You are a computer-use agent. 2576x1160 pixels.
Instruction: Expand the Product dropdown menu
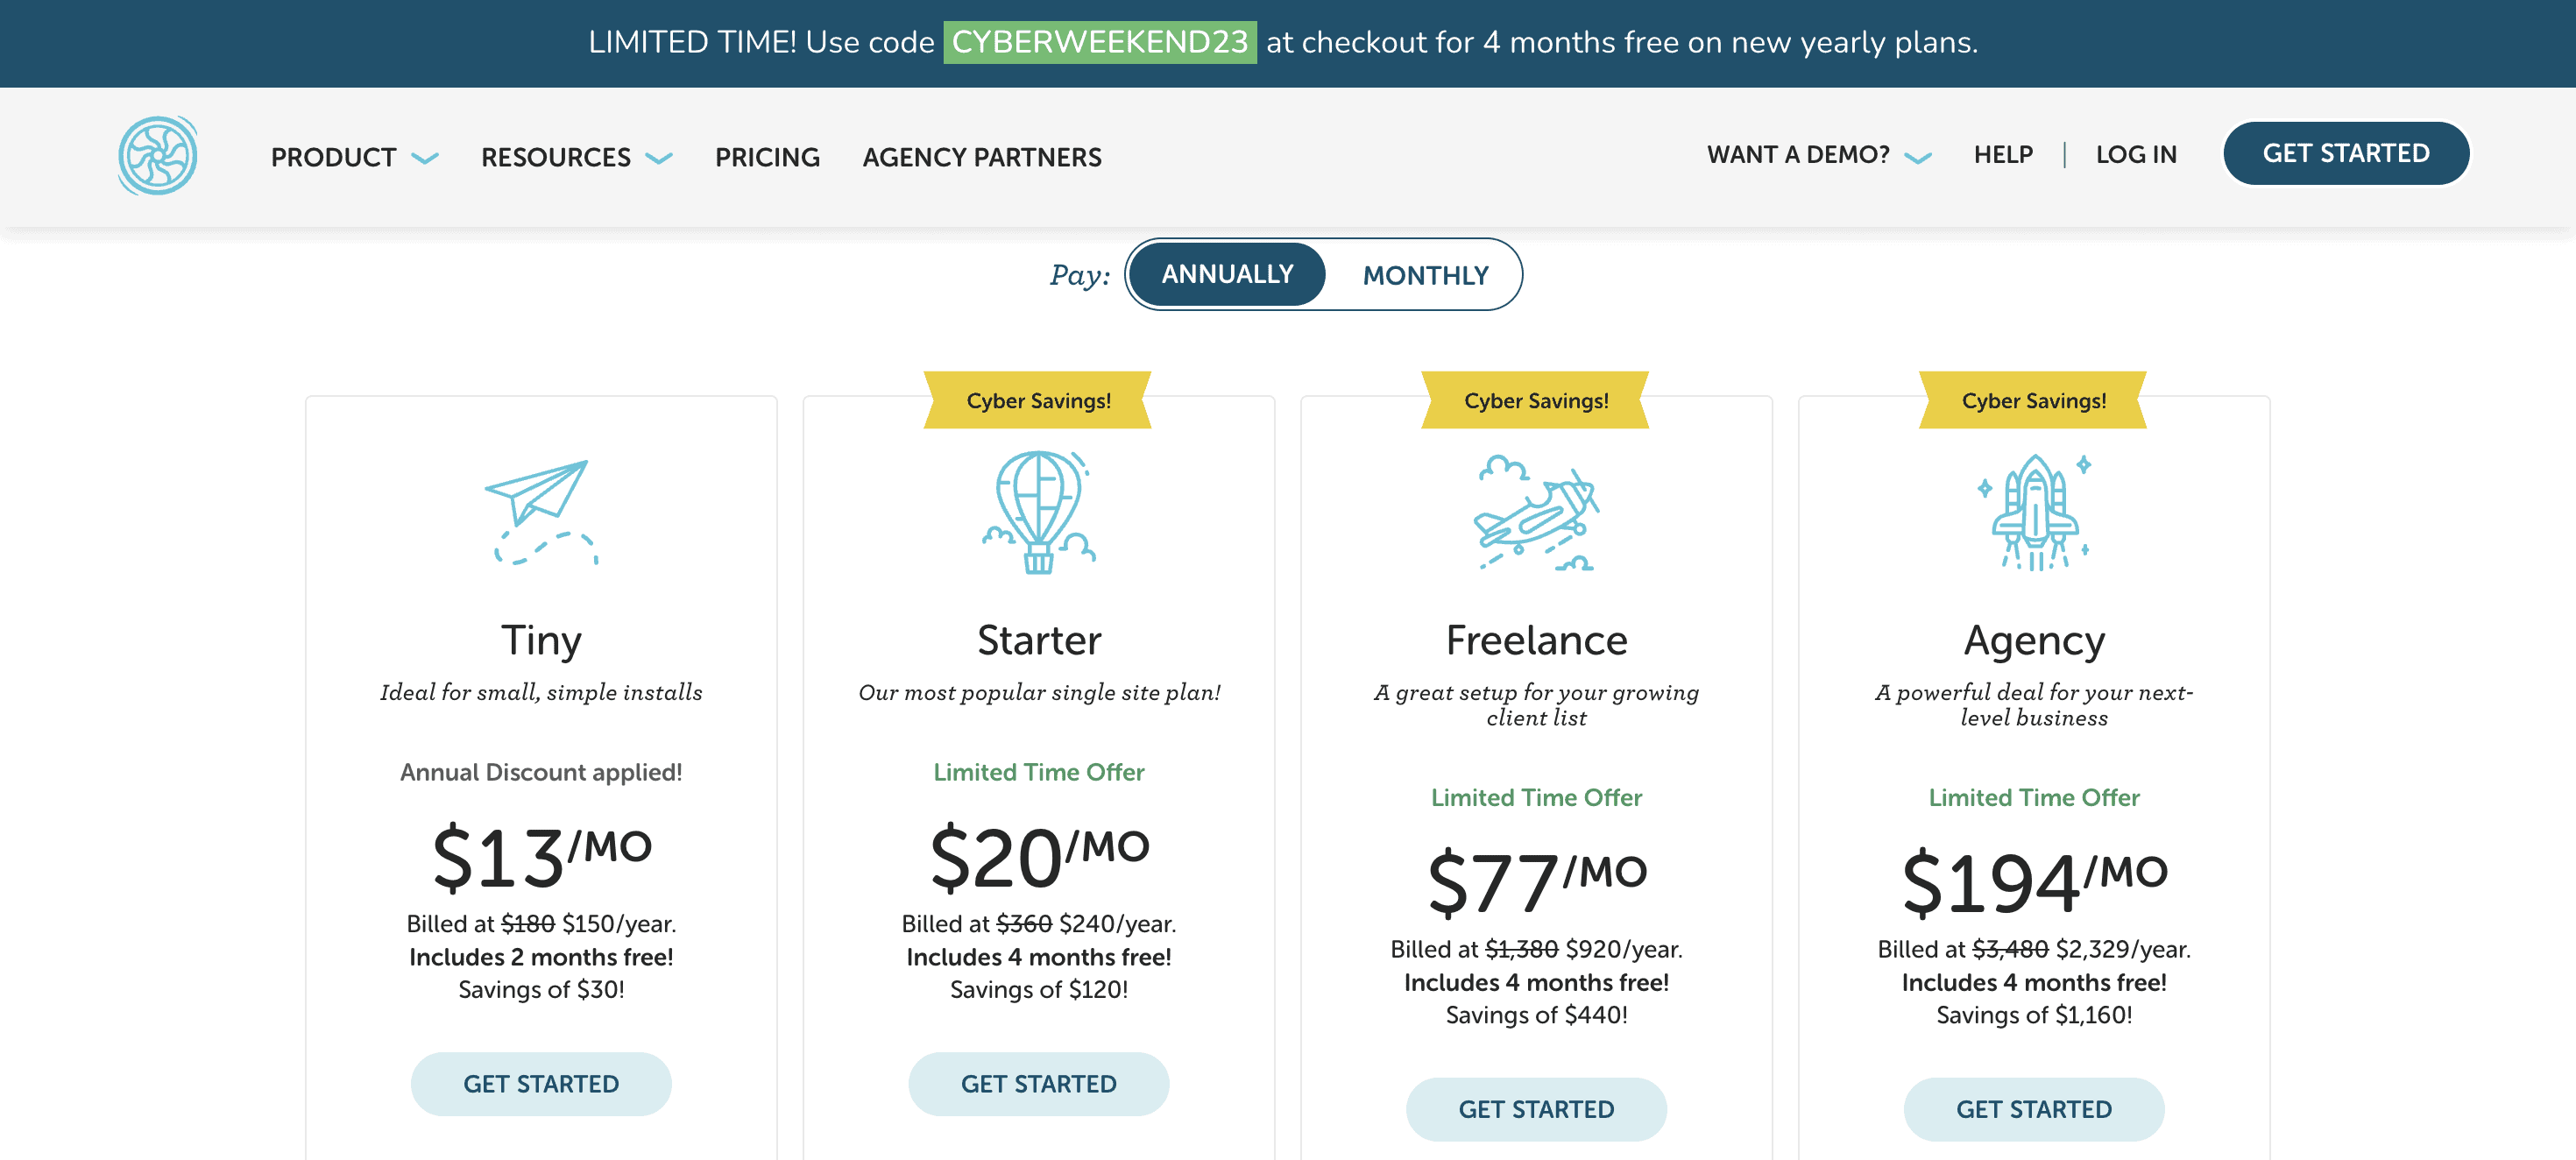coord(354,157)
